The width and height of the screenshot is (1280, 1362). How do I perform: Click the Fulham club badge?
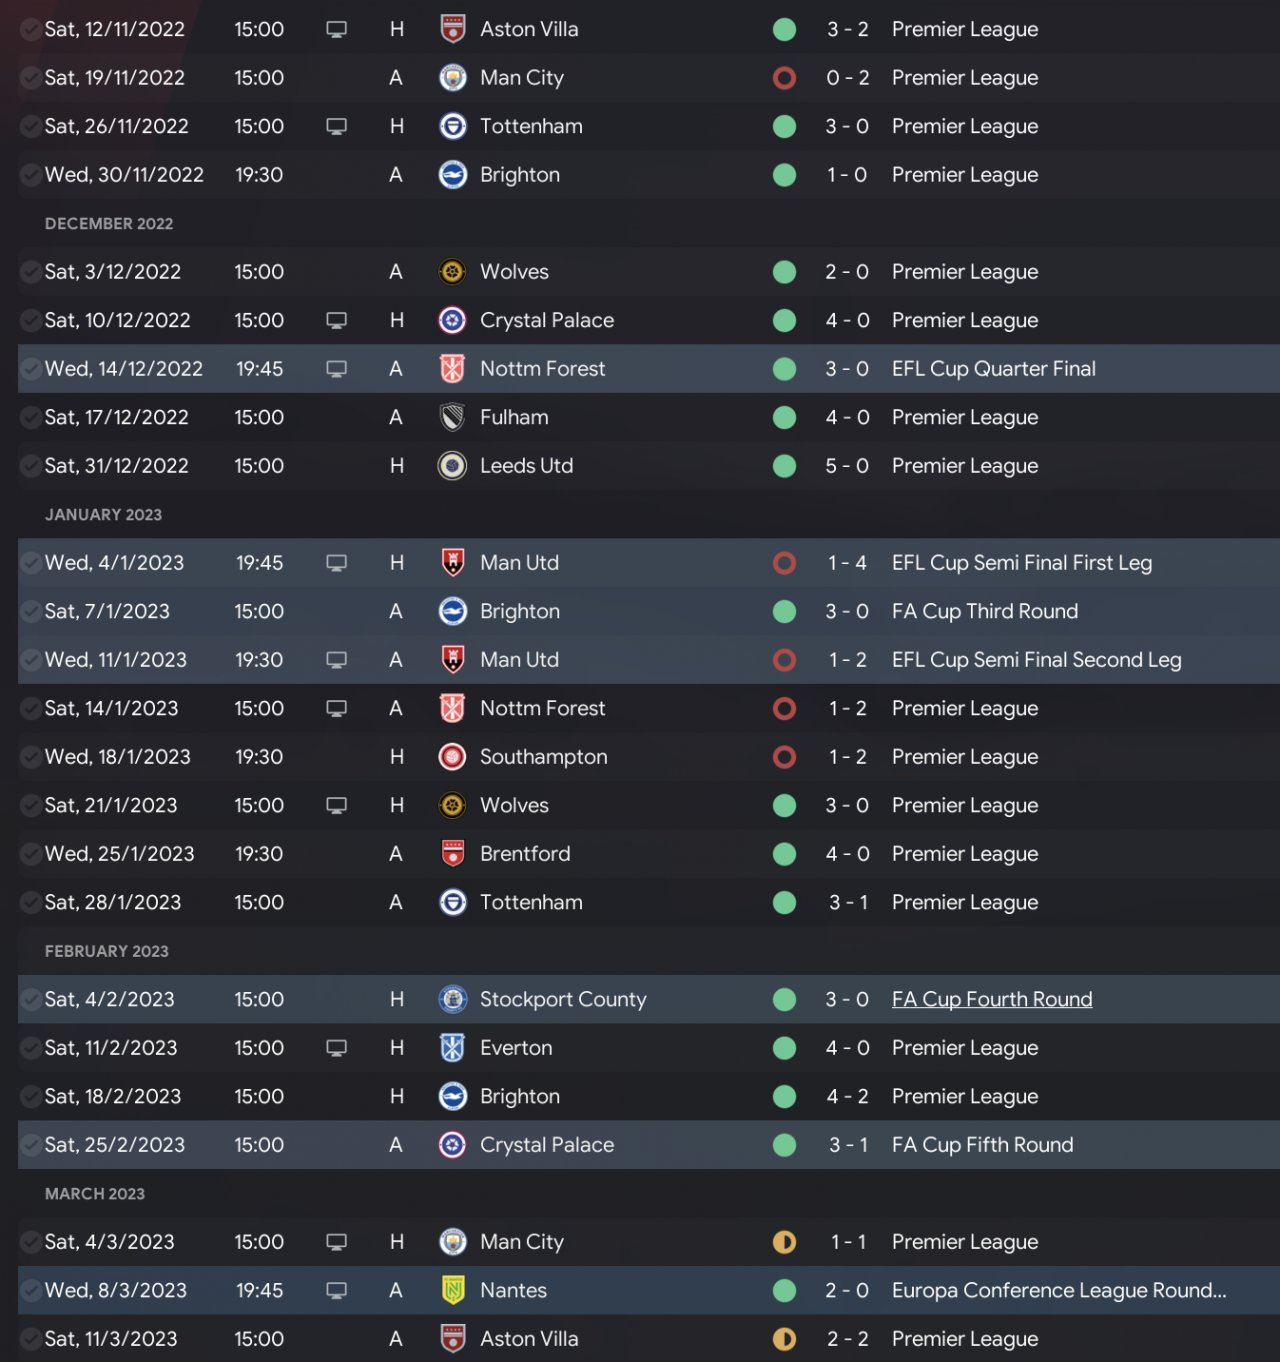point(452,417)
